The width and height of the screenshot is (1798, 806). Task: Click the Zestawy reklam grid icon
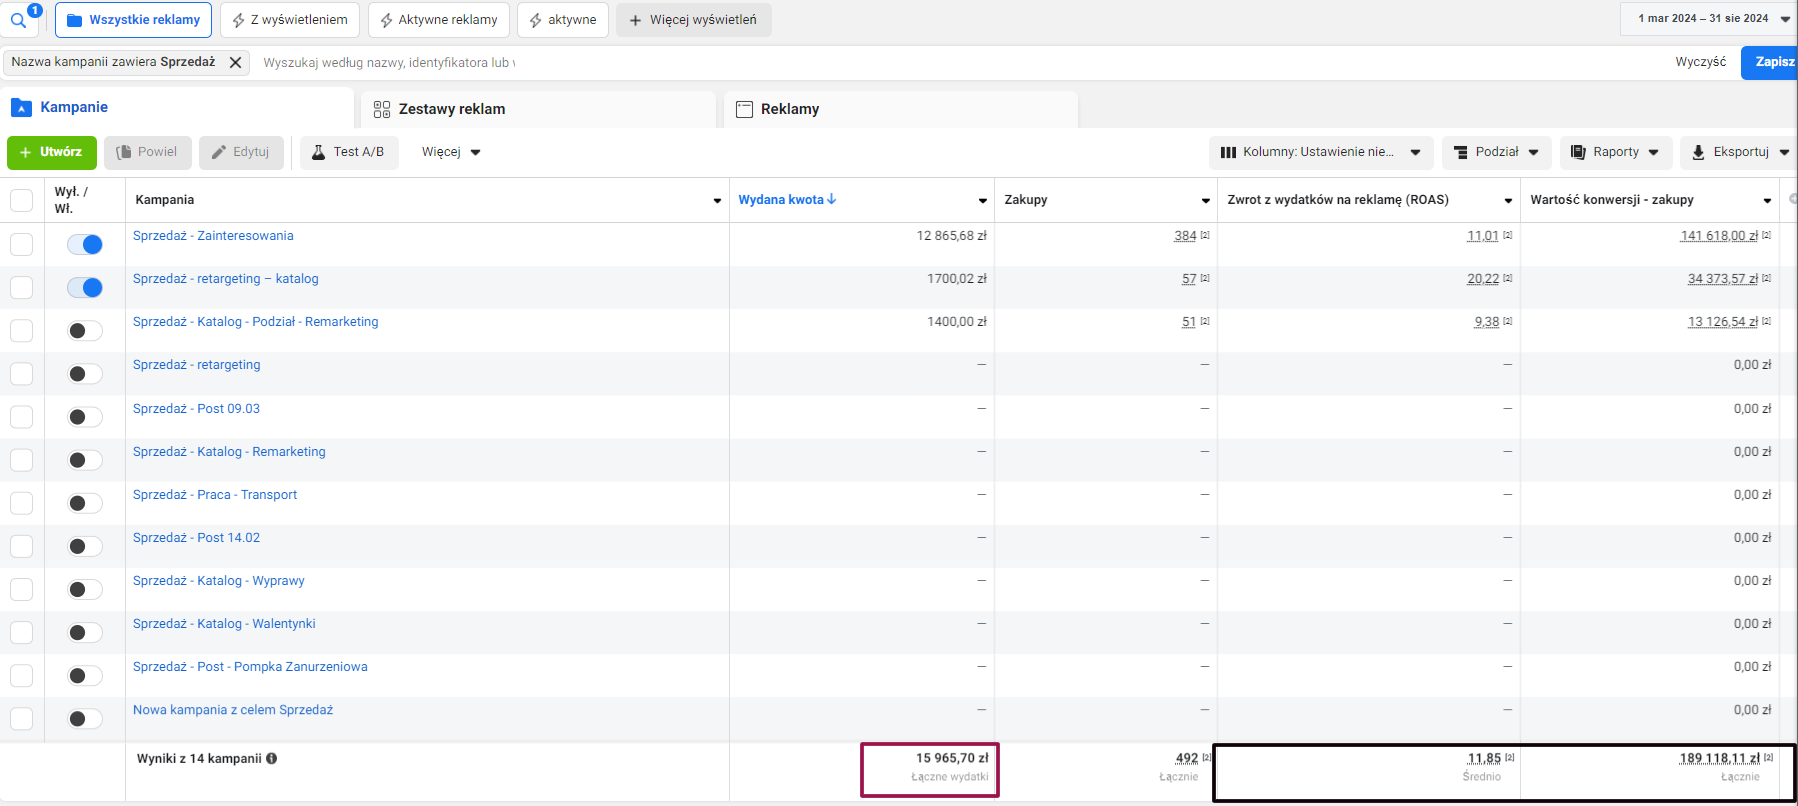[382, 109]
